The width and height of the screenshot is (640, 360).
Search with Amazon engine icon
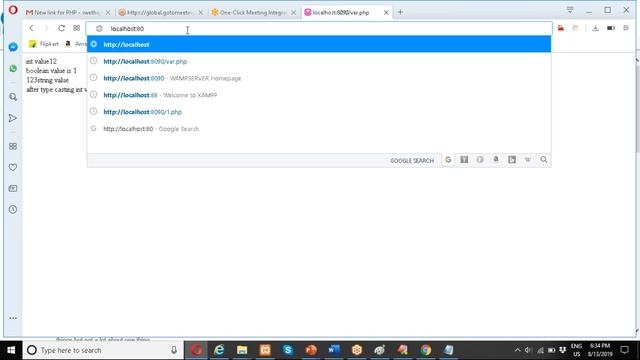pyautogui.click(x=496, y=160)
